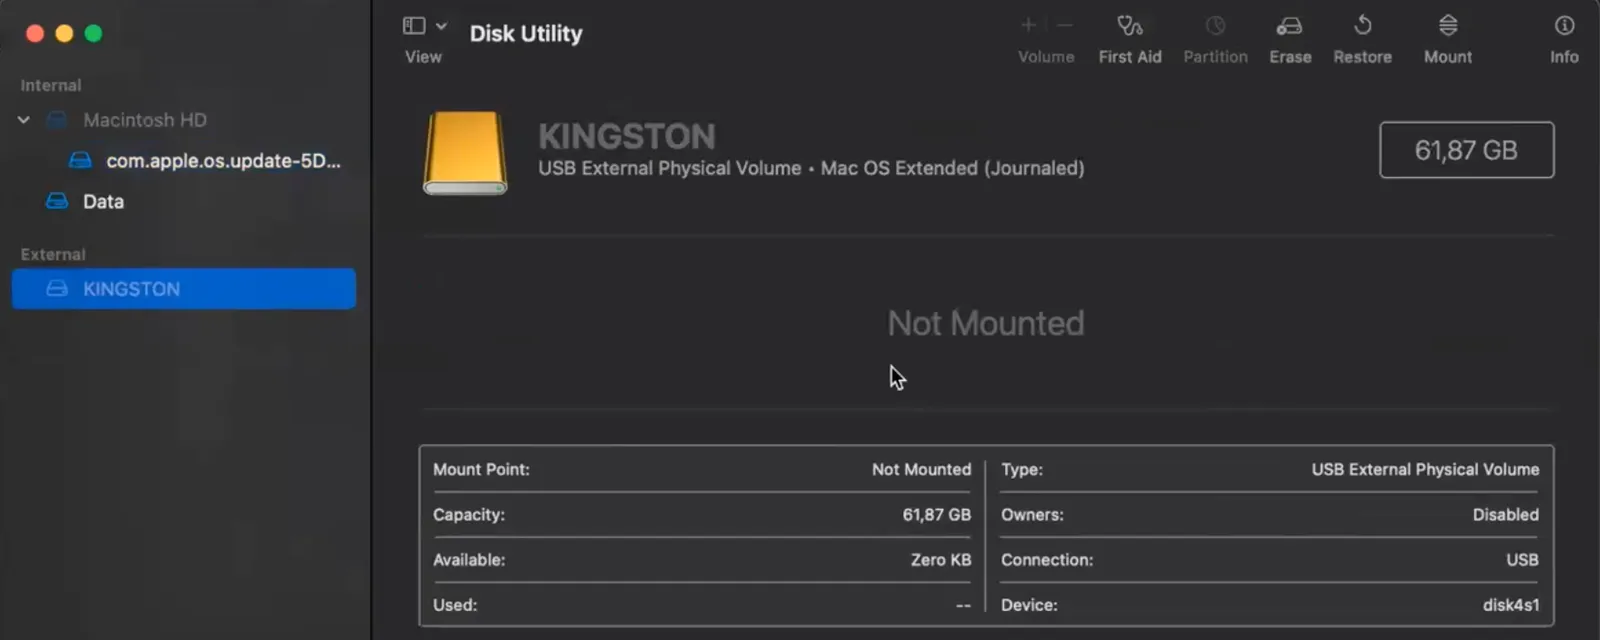Select KINGSTON in the sidebar
This screenshot has height=640, width=1600.
(131, 289)
